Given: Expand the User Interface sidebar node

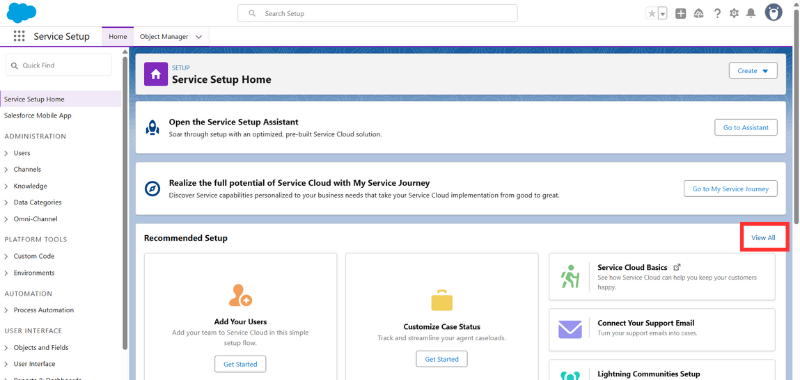Looking at the screenshot, I should 7,364.
